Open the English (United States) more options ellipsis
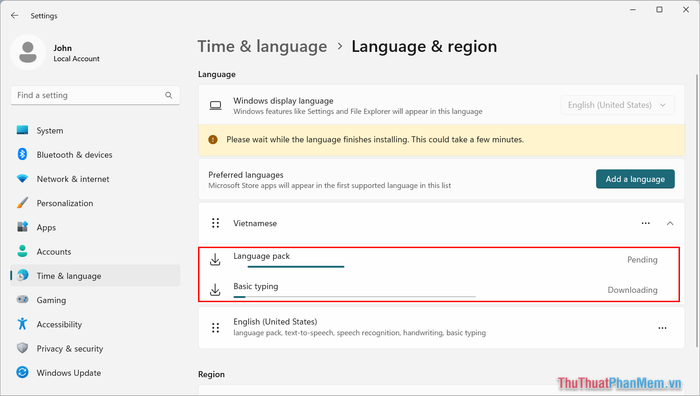700x396 pixels. 662,328
